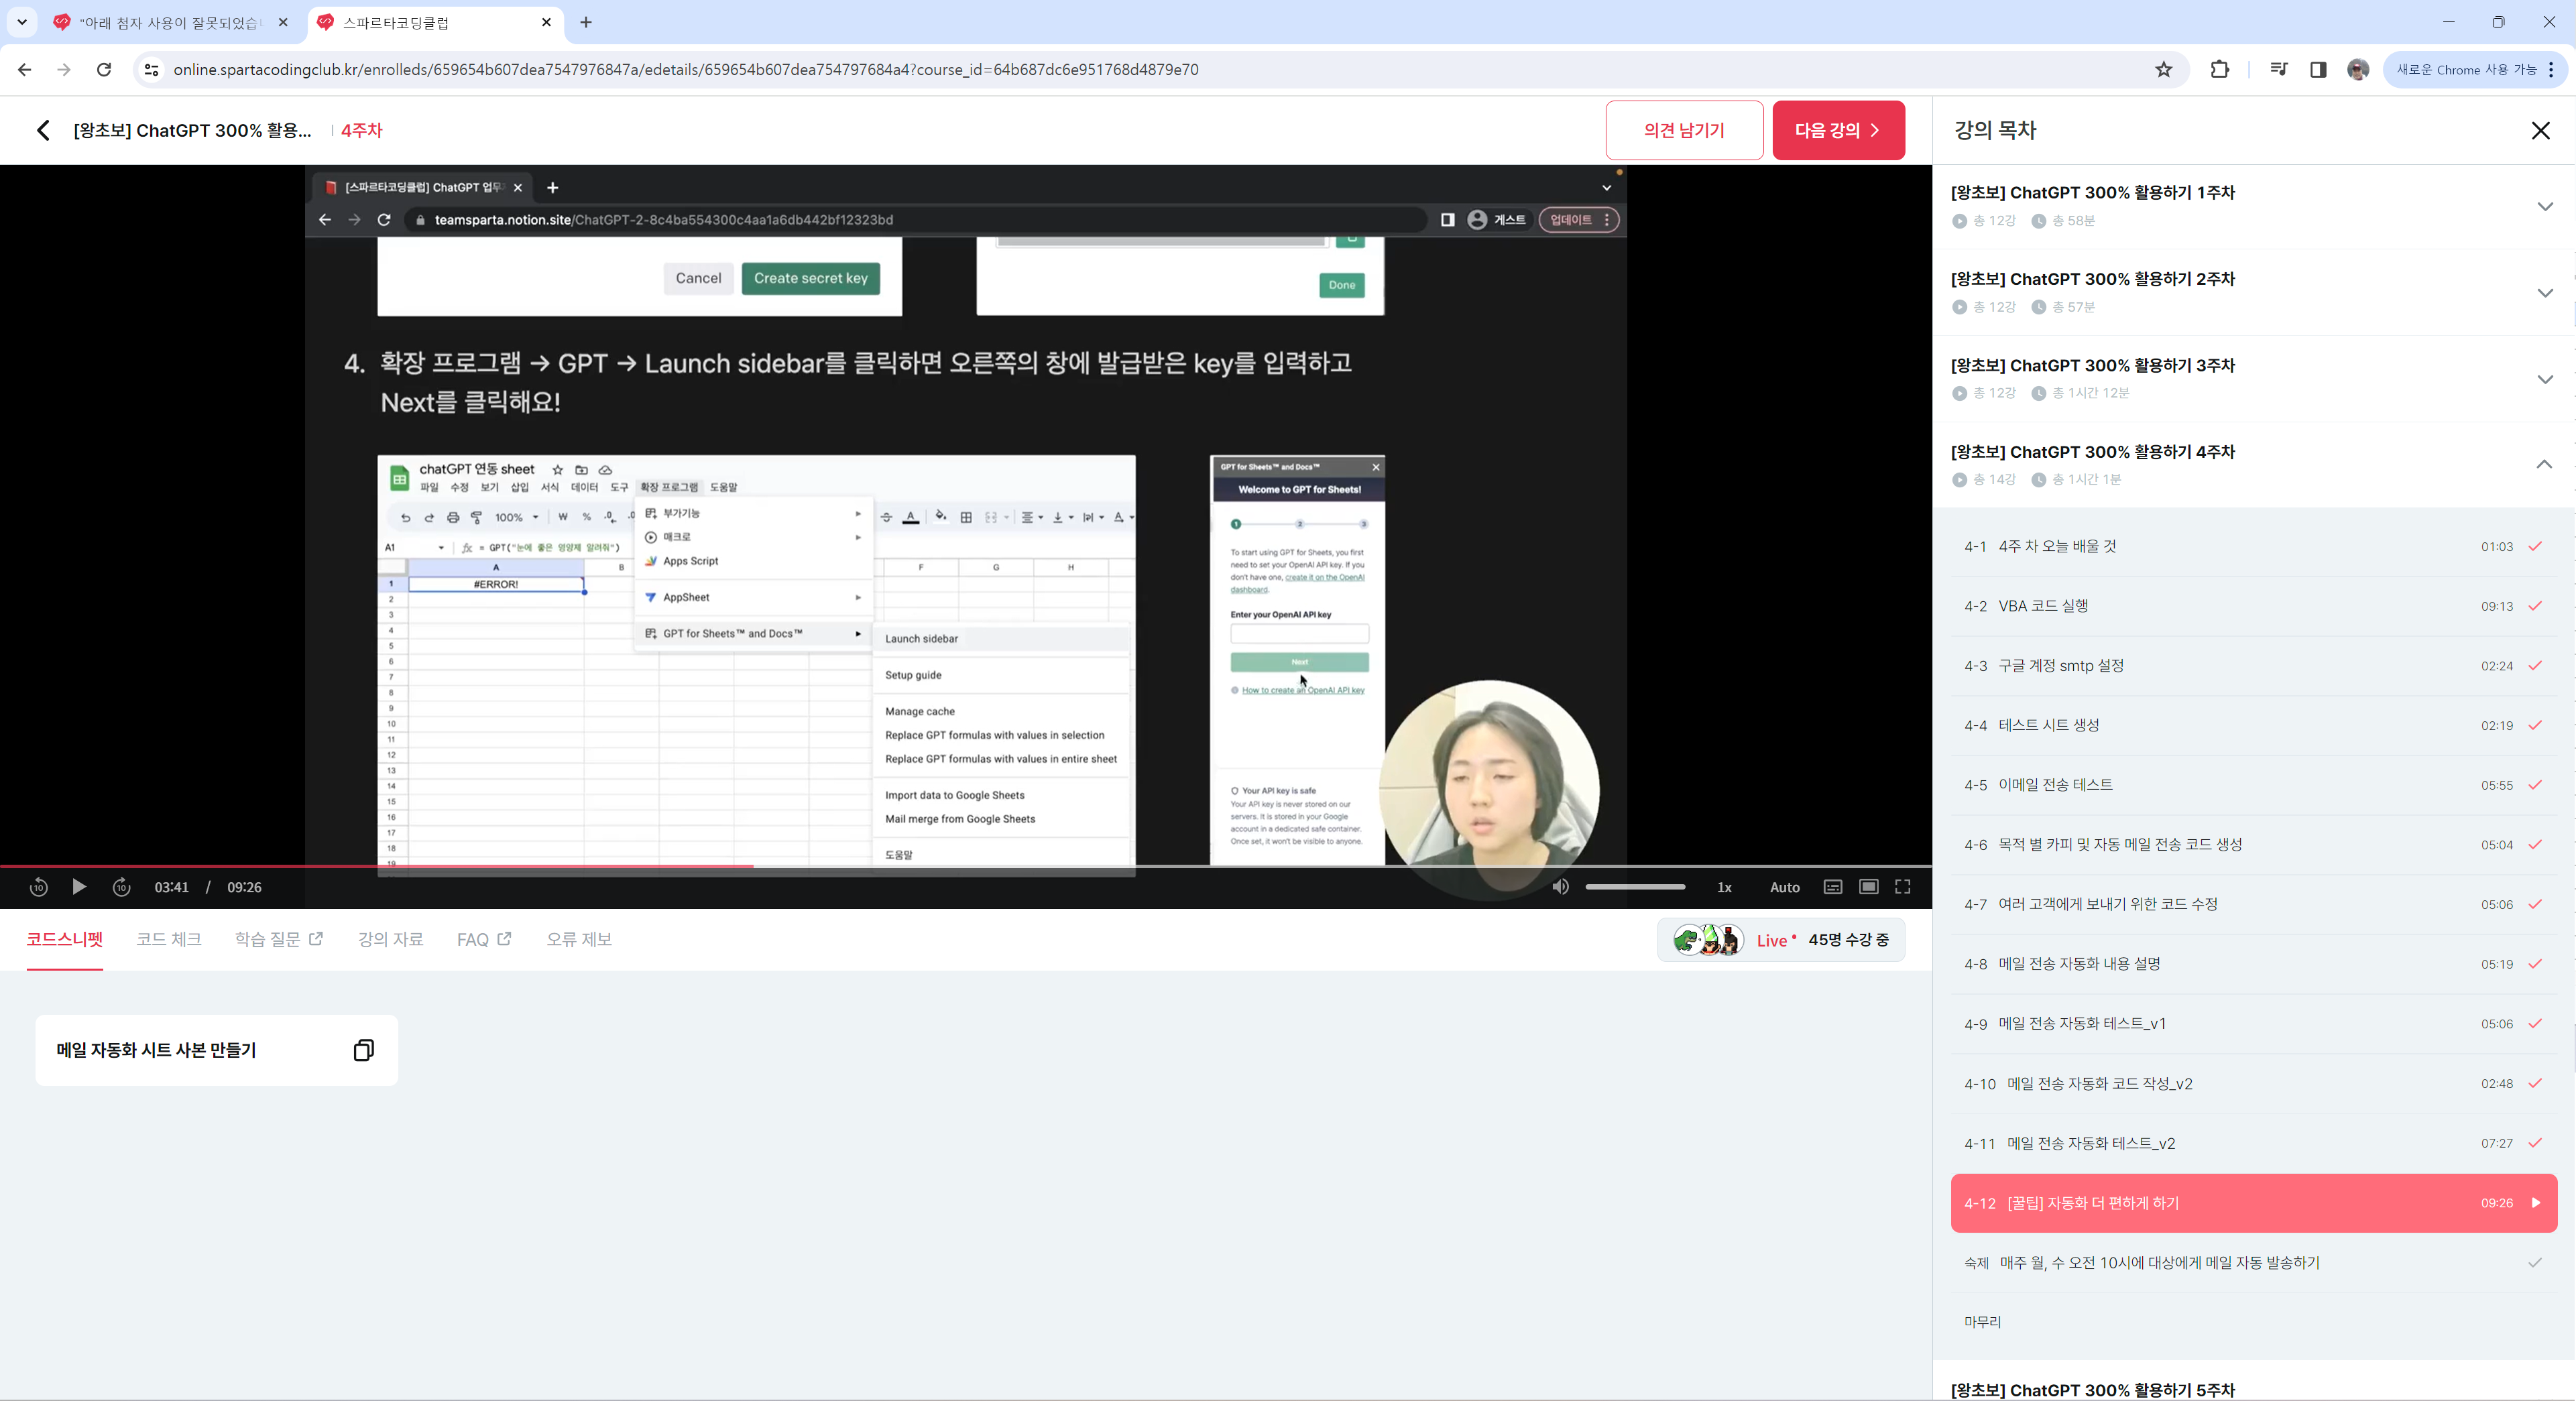Open lecture 4-1 4주 차 오늘 배울 것
Viewport: 2576px width, 1401px height.
click(2254, 547)
